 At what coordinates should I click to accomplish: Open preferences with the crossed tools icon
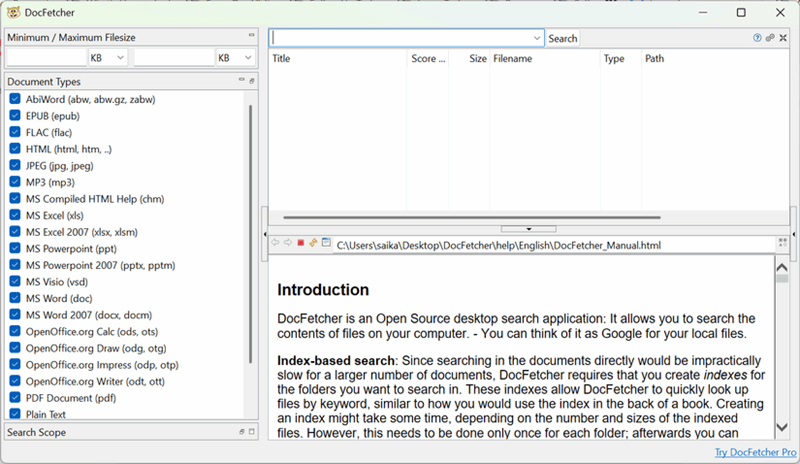click(783, 38)
